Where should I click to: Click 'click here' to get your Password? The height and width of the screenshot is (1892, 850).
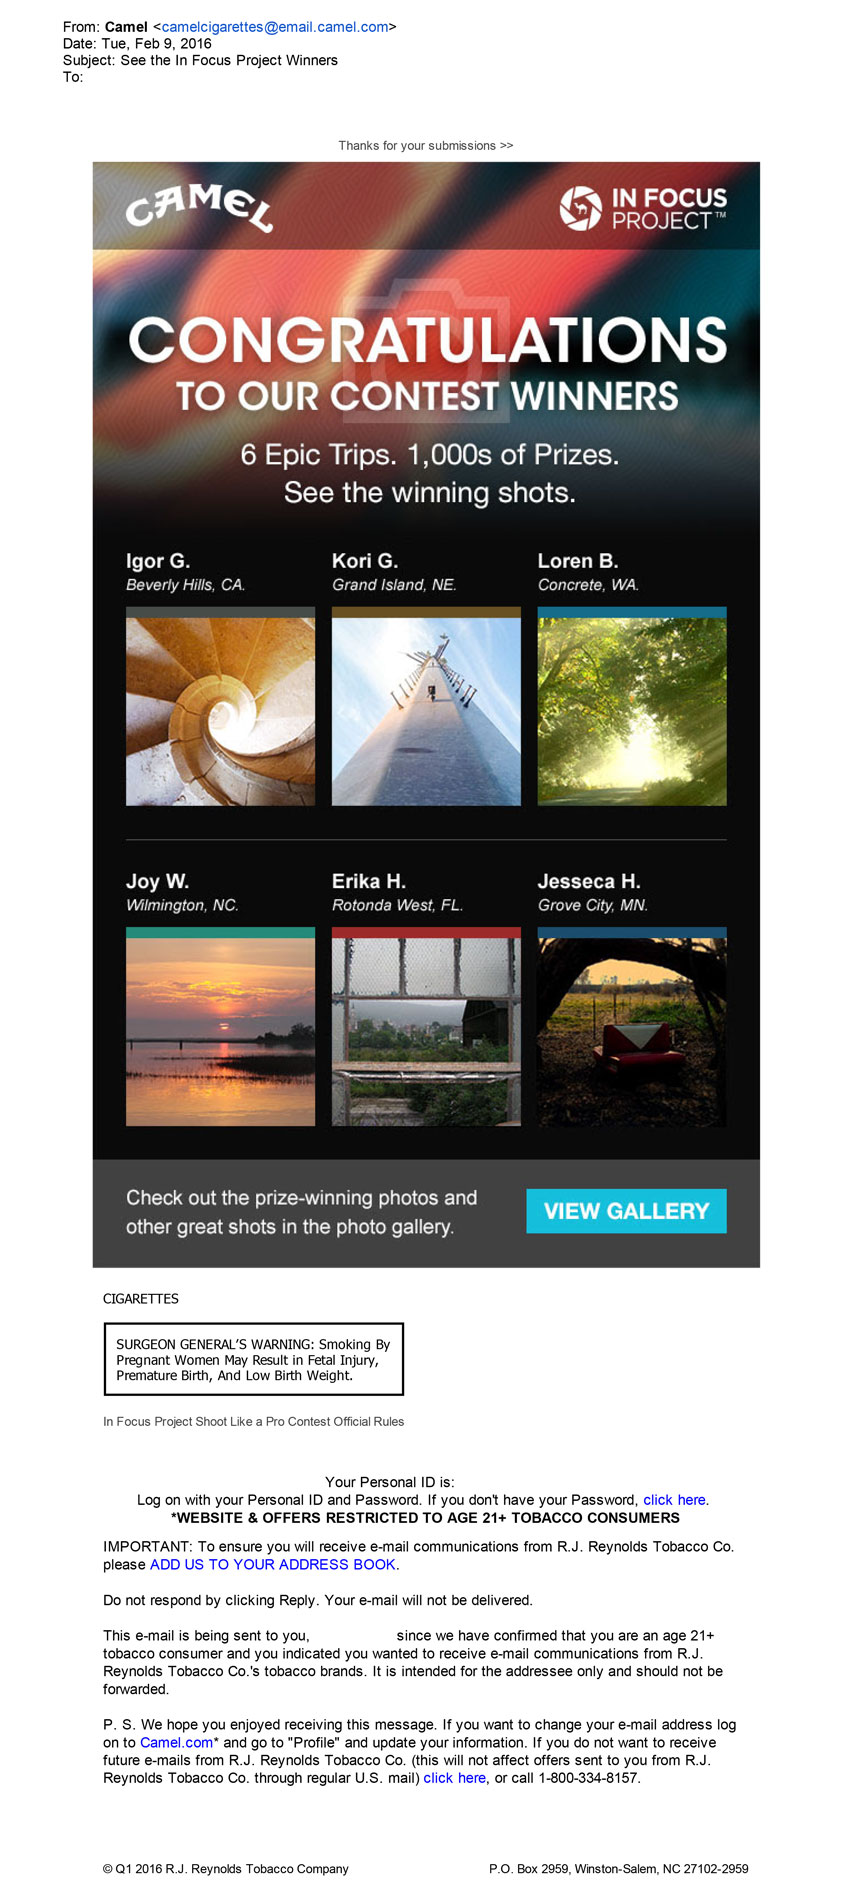(674, 1500)
